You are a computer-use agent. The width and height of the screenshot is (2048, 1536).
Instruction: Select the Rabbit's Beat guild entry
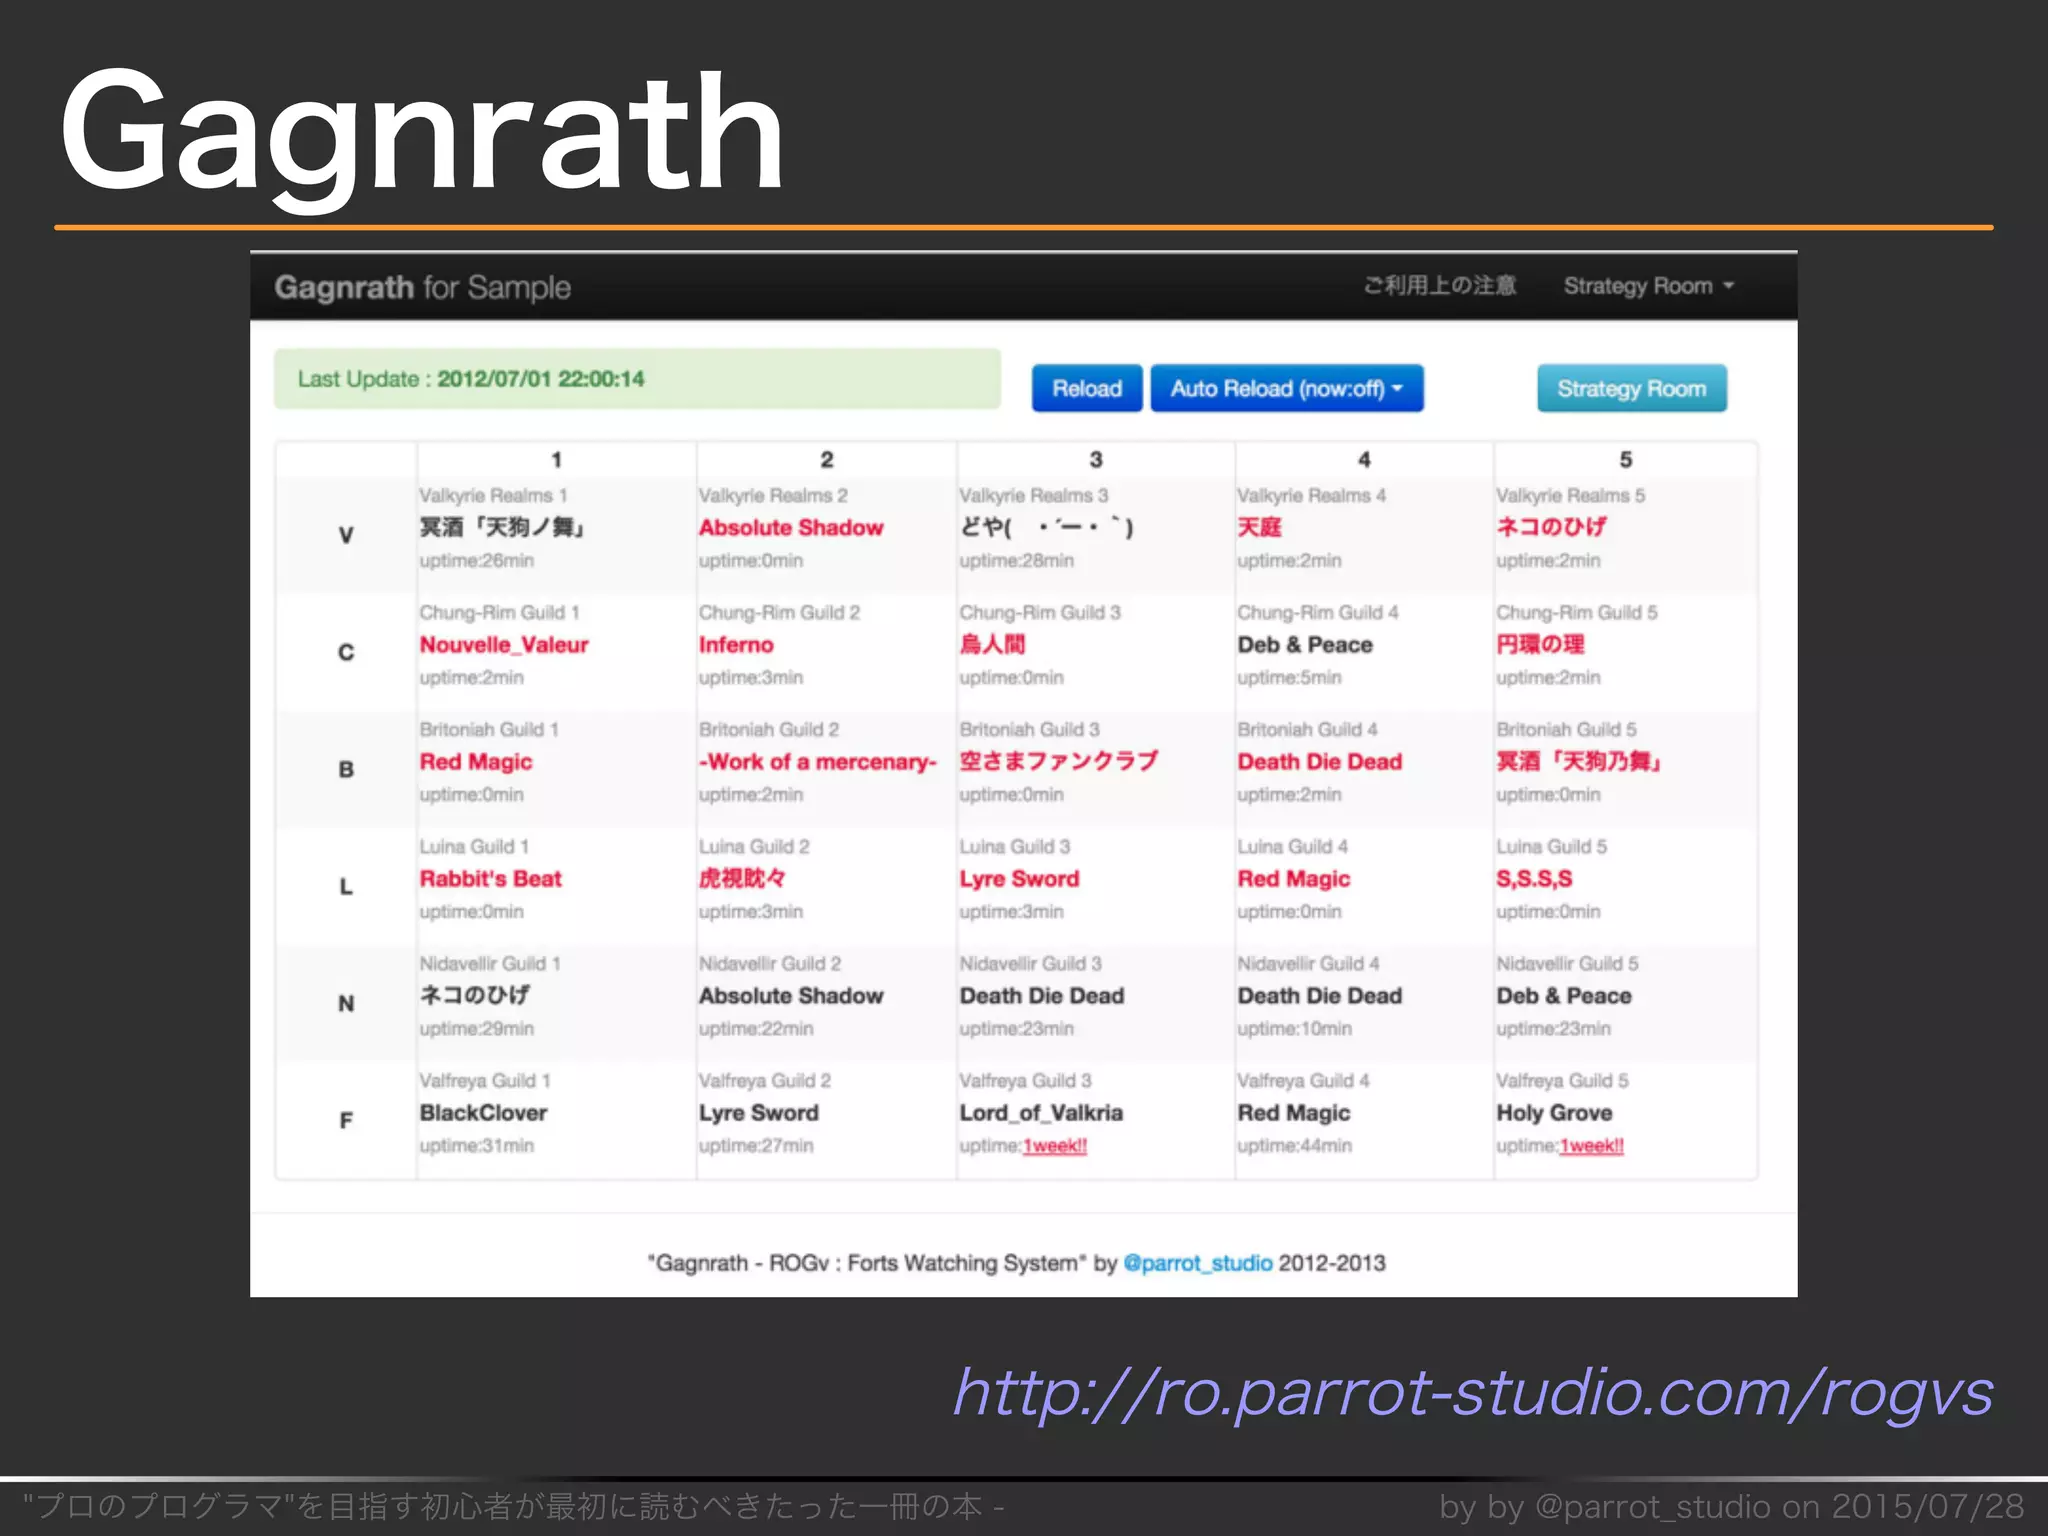[x=490, y=879]
